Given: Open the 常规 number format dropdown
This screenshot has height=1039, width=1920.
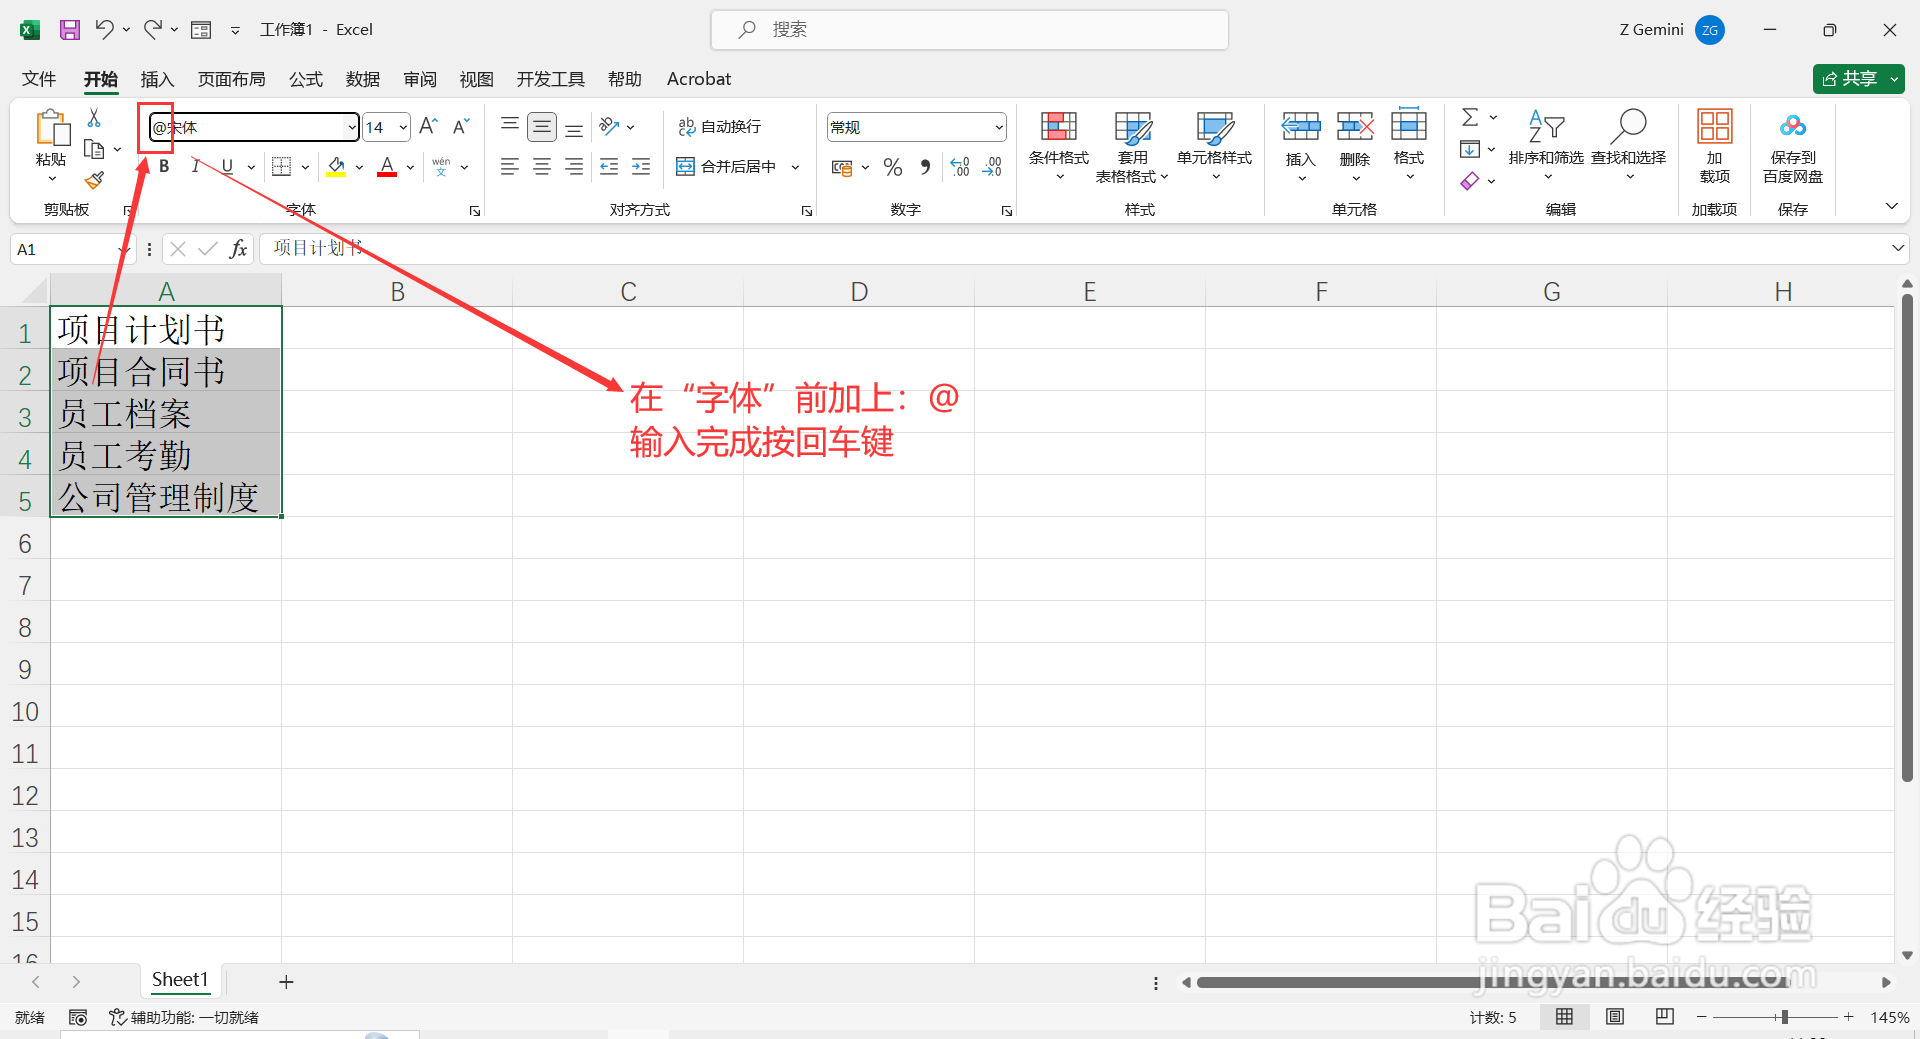Looking at the screenshot, I should [998, 127].
